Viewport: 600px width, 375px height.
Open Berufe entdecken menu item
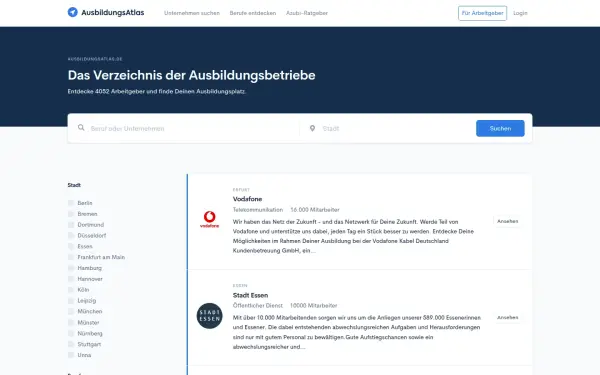[253, 13]
